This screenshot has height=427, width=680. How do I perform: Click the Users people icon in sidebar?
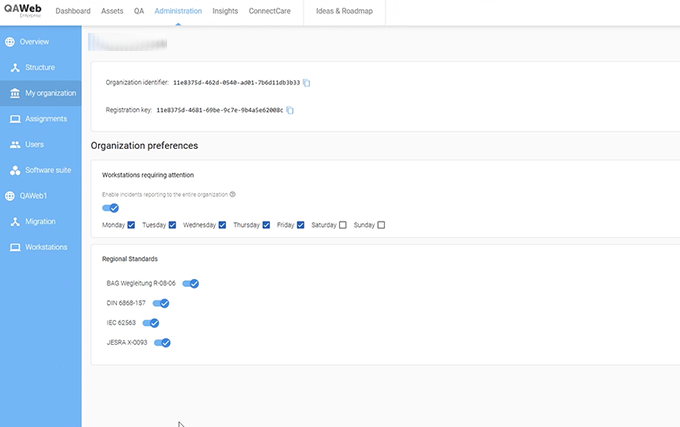(15, 144)
